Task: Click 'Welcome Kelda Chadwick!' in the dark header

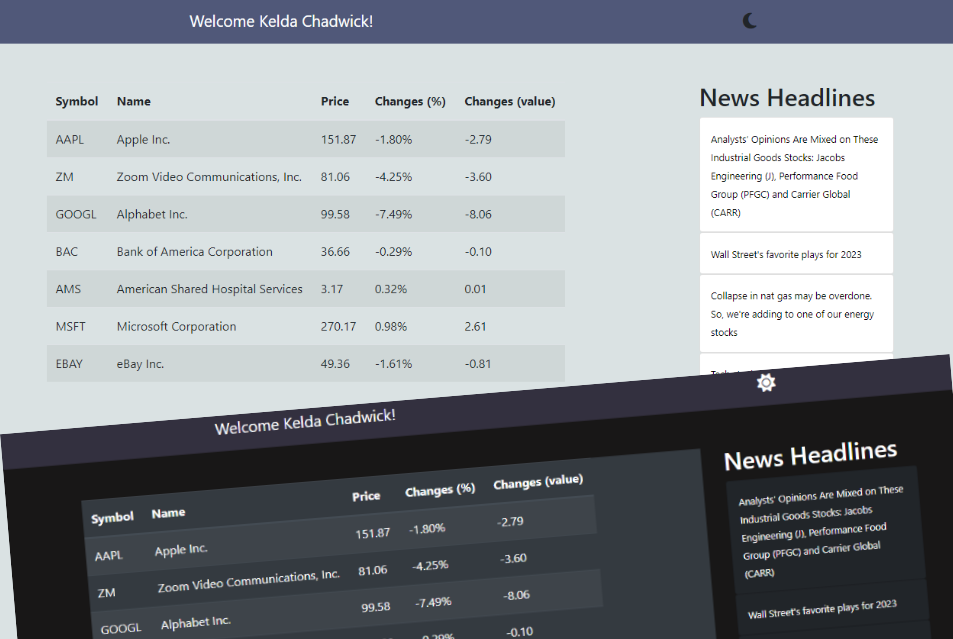Action: coord(305,422)
